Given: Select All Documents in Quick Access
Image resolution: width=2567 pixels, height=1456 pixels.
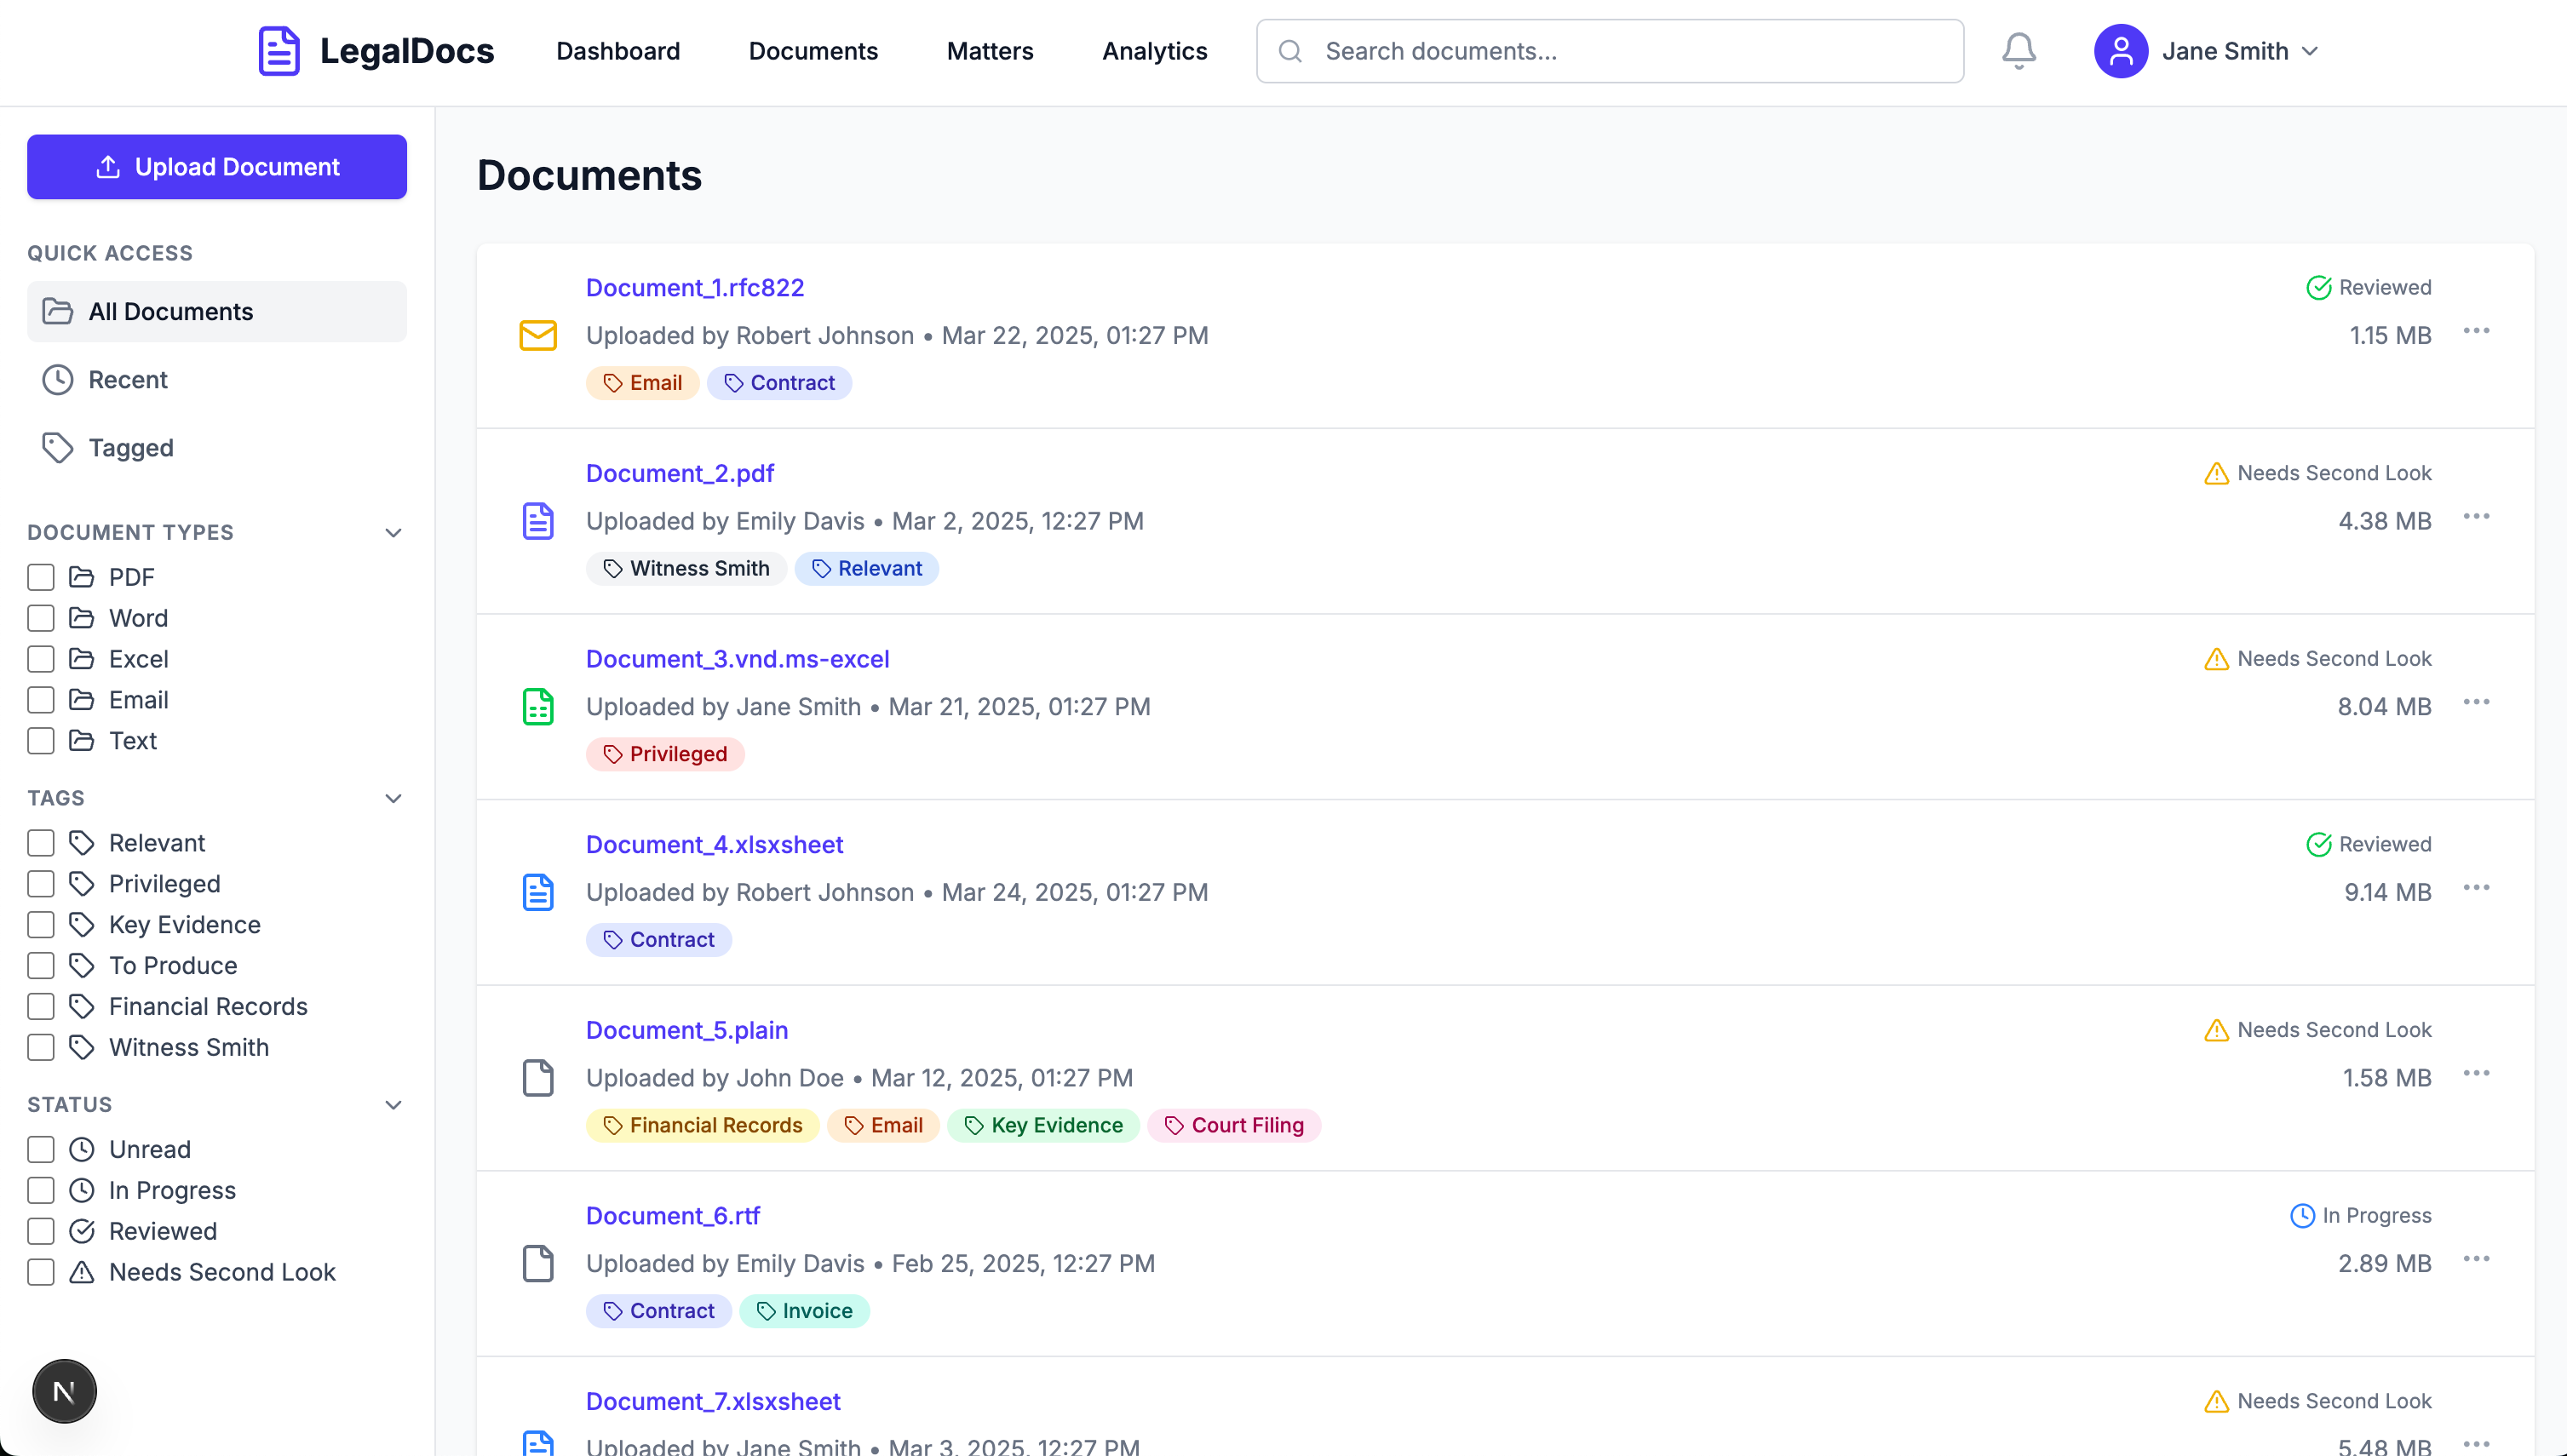Looking at the screenshot, I should coord(217,312).
